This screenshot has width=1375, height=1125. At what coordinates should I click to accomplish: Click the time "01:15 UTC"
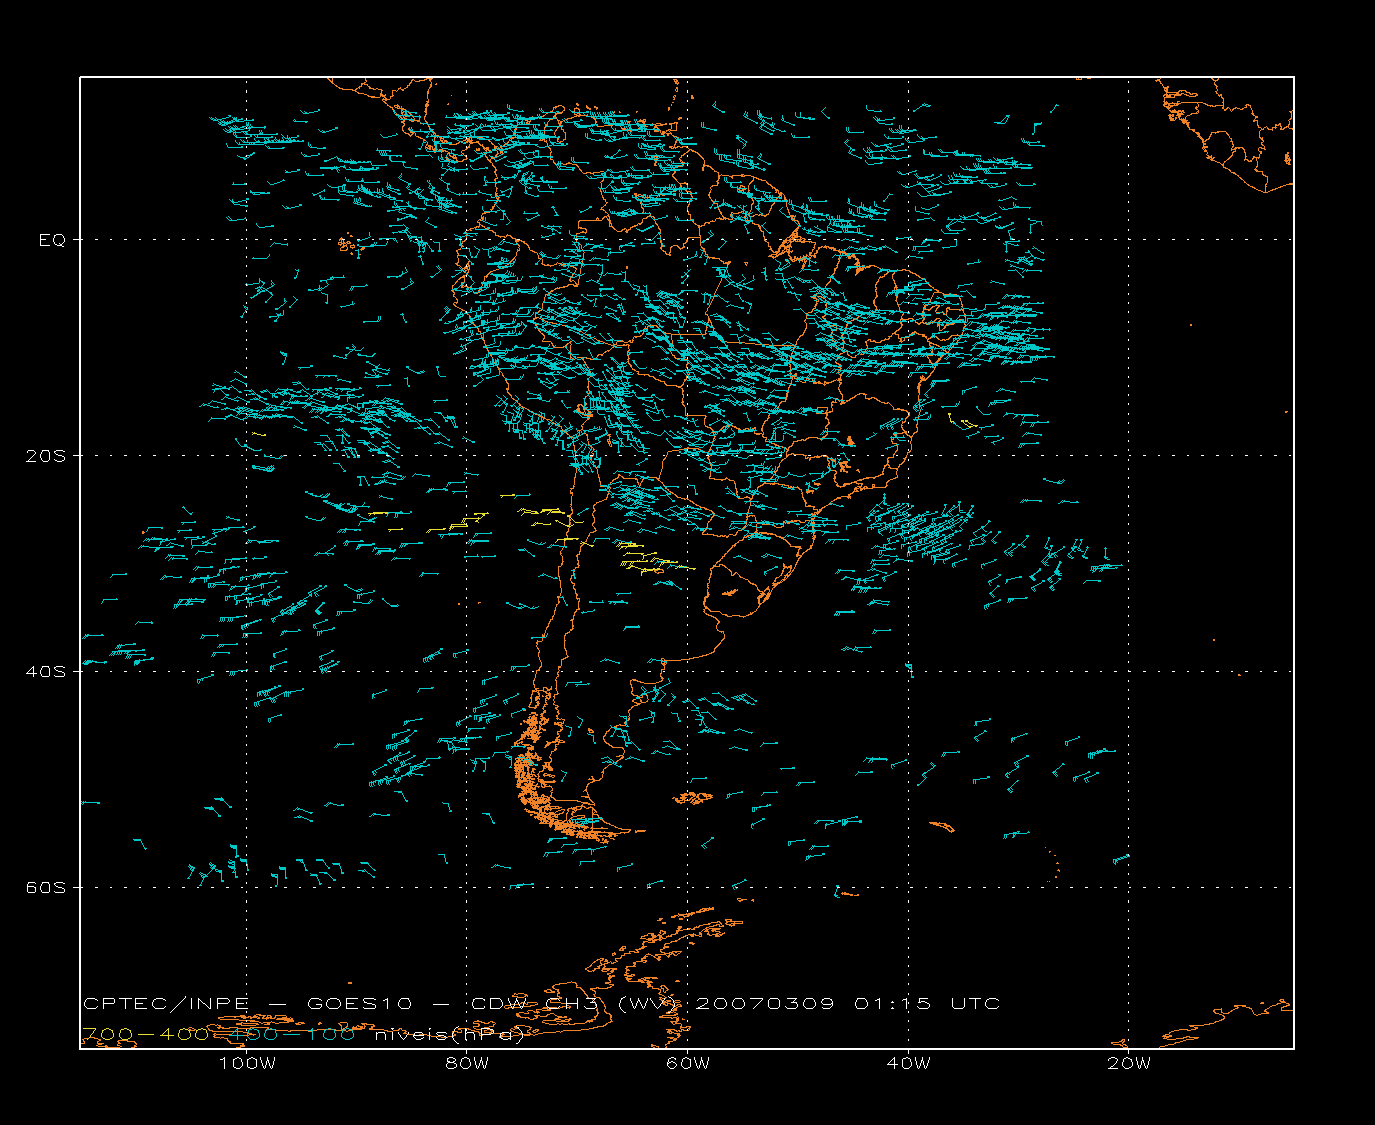coord(927,1004)
